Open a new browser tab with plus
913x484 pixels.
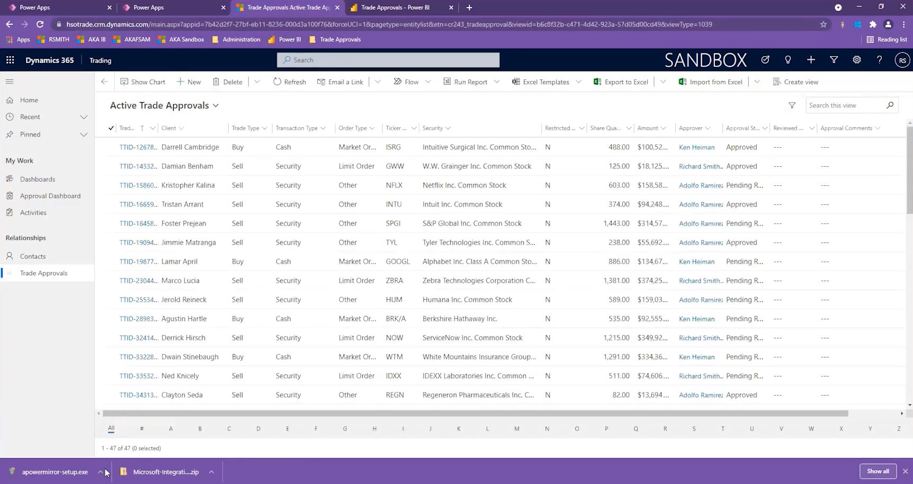point(469,8)
